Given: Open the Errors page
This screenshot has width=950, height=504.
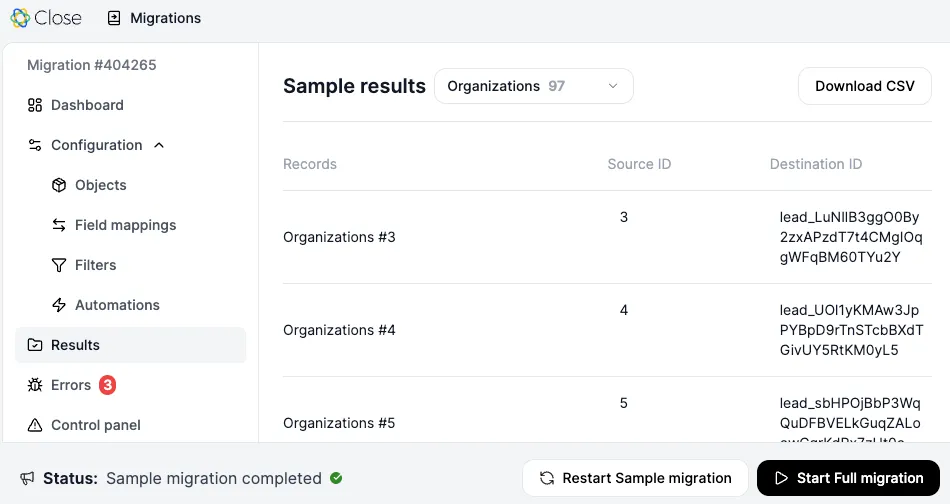Looking at the screenshot, I should [x=71, y=385].
